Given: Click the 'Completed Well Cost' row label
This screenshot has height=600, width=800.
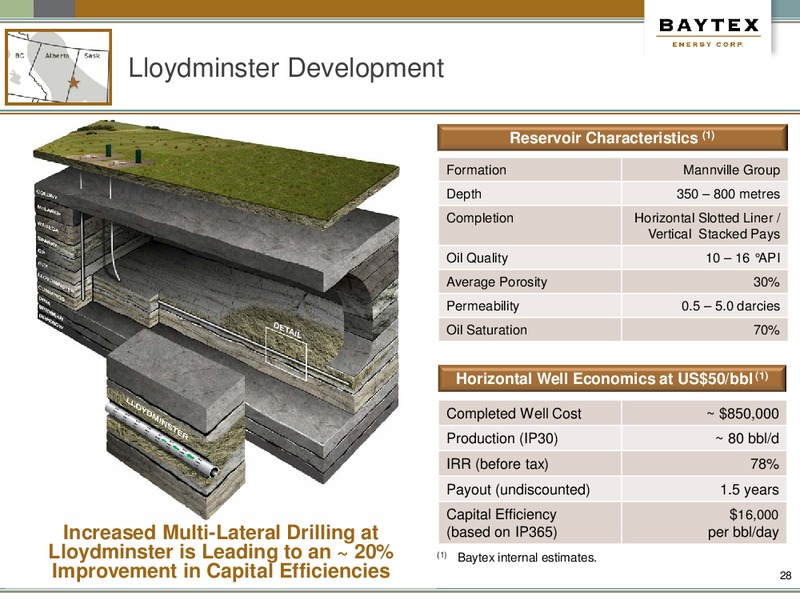Looking at the screenshot, I should (x=513, y=413).
